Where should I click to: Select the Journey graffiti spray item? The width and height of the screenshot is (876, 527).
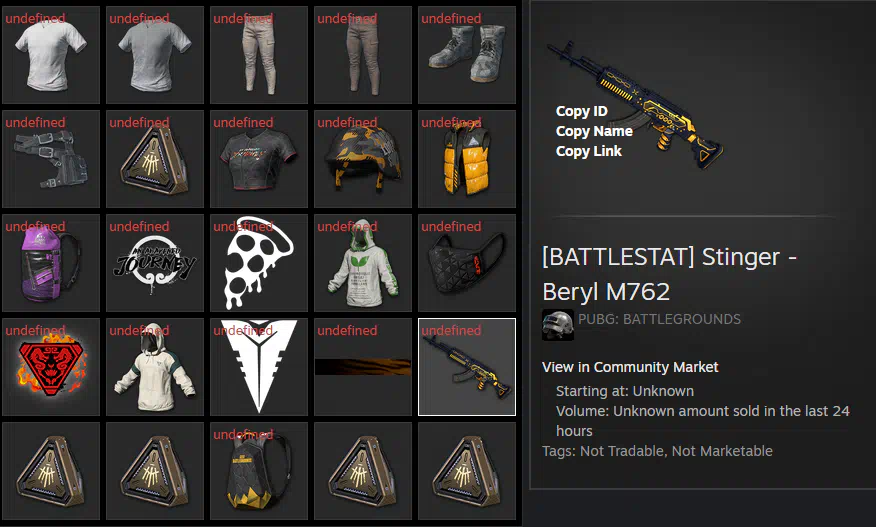[155, 263]
